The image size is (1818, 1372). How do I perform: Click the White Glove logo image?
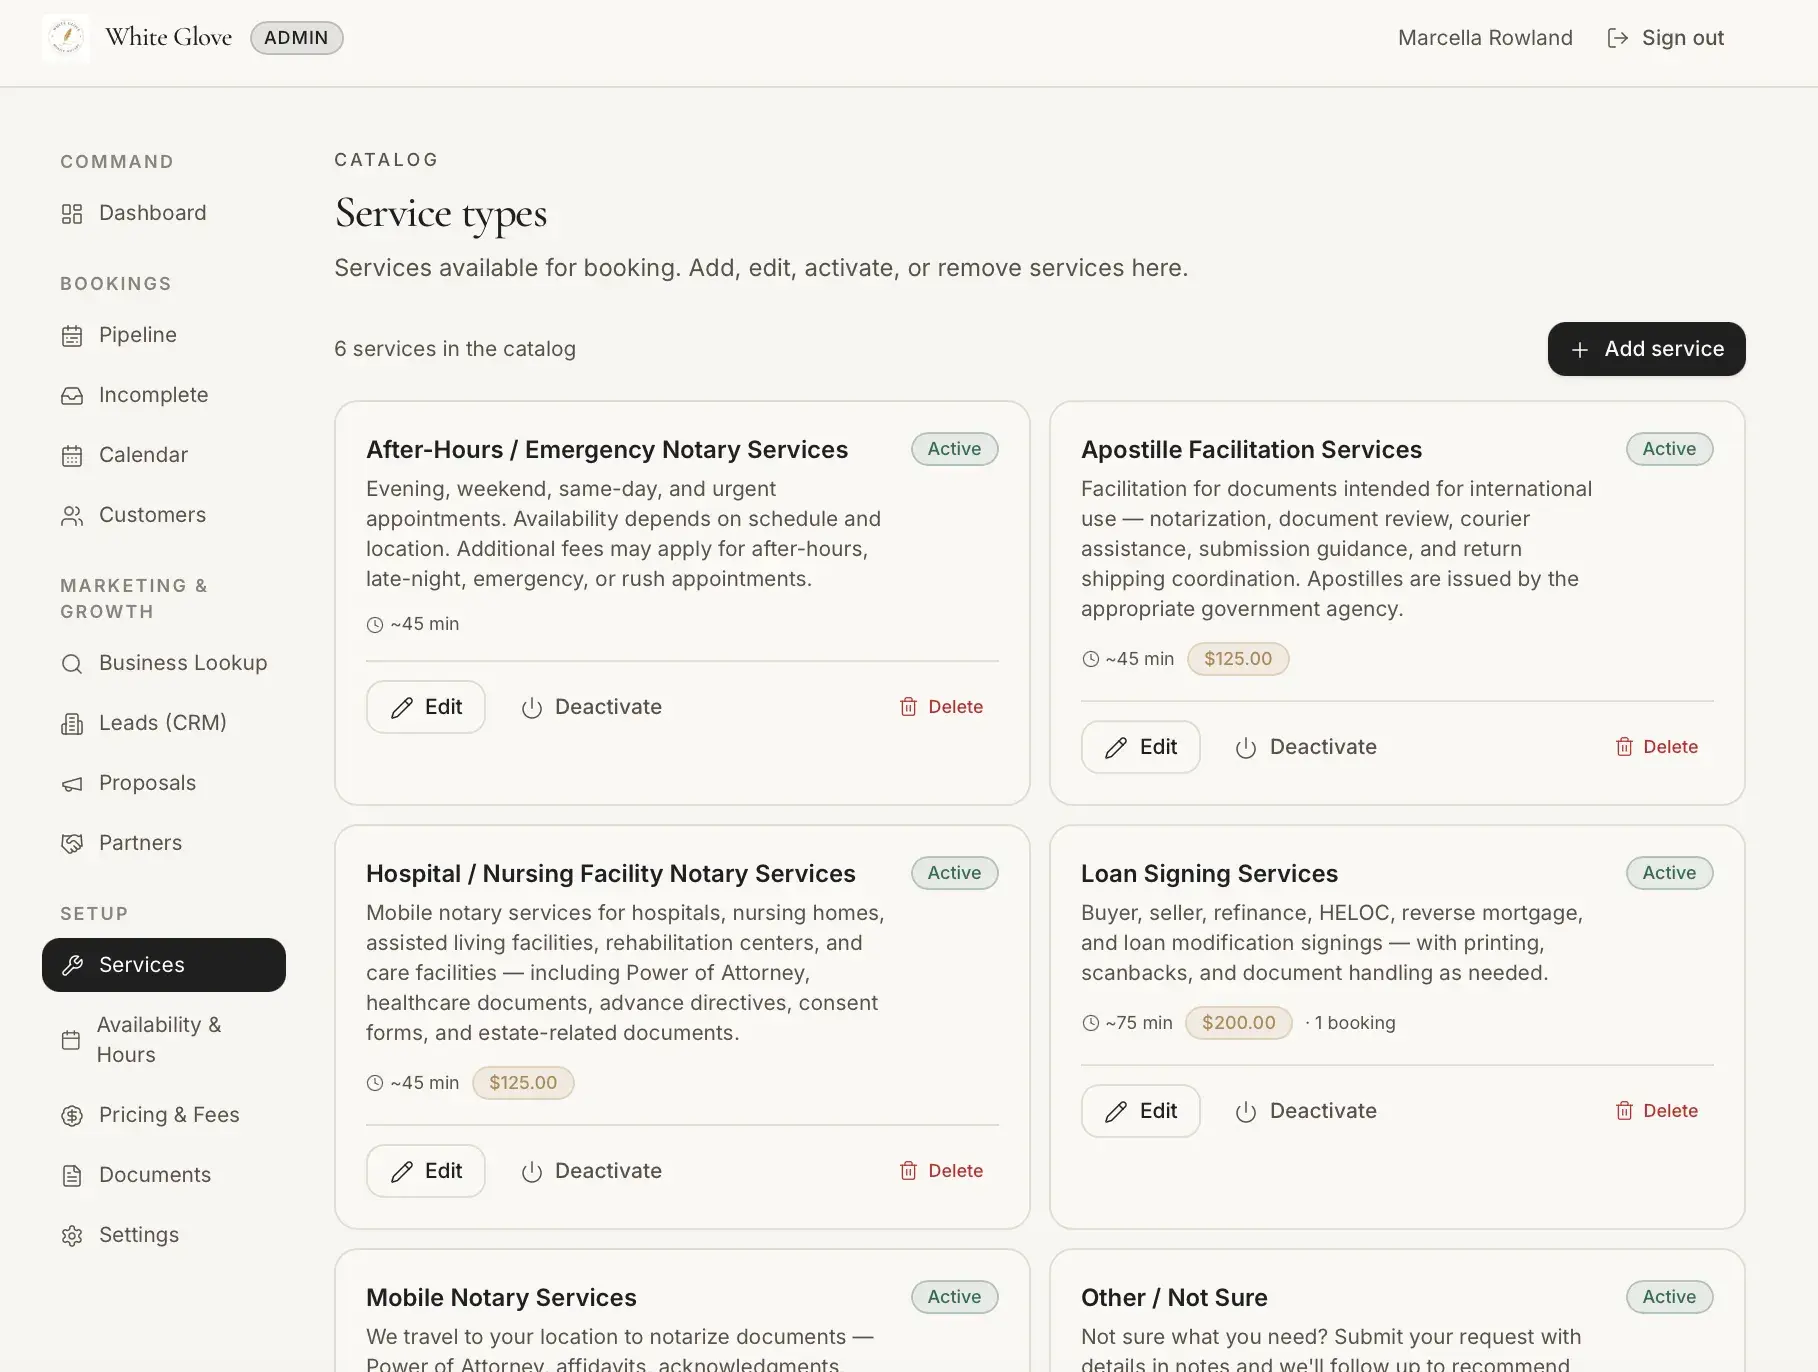(66, 38)
